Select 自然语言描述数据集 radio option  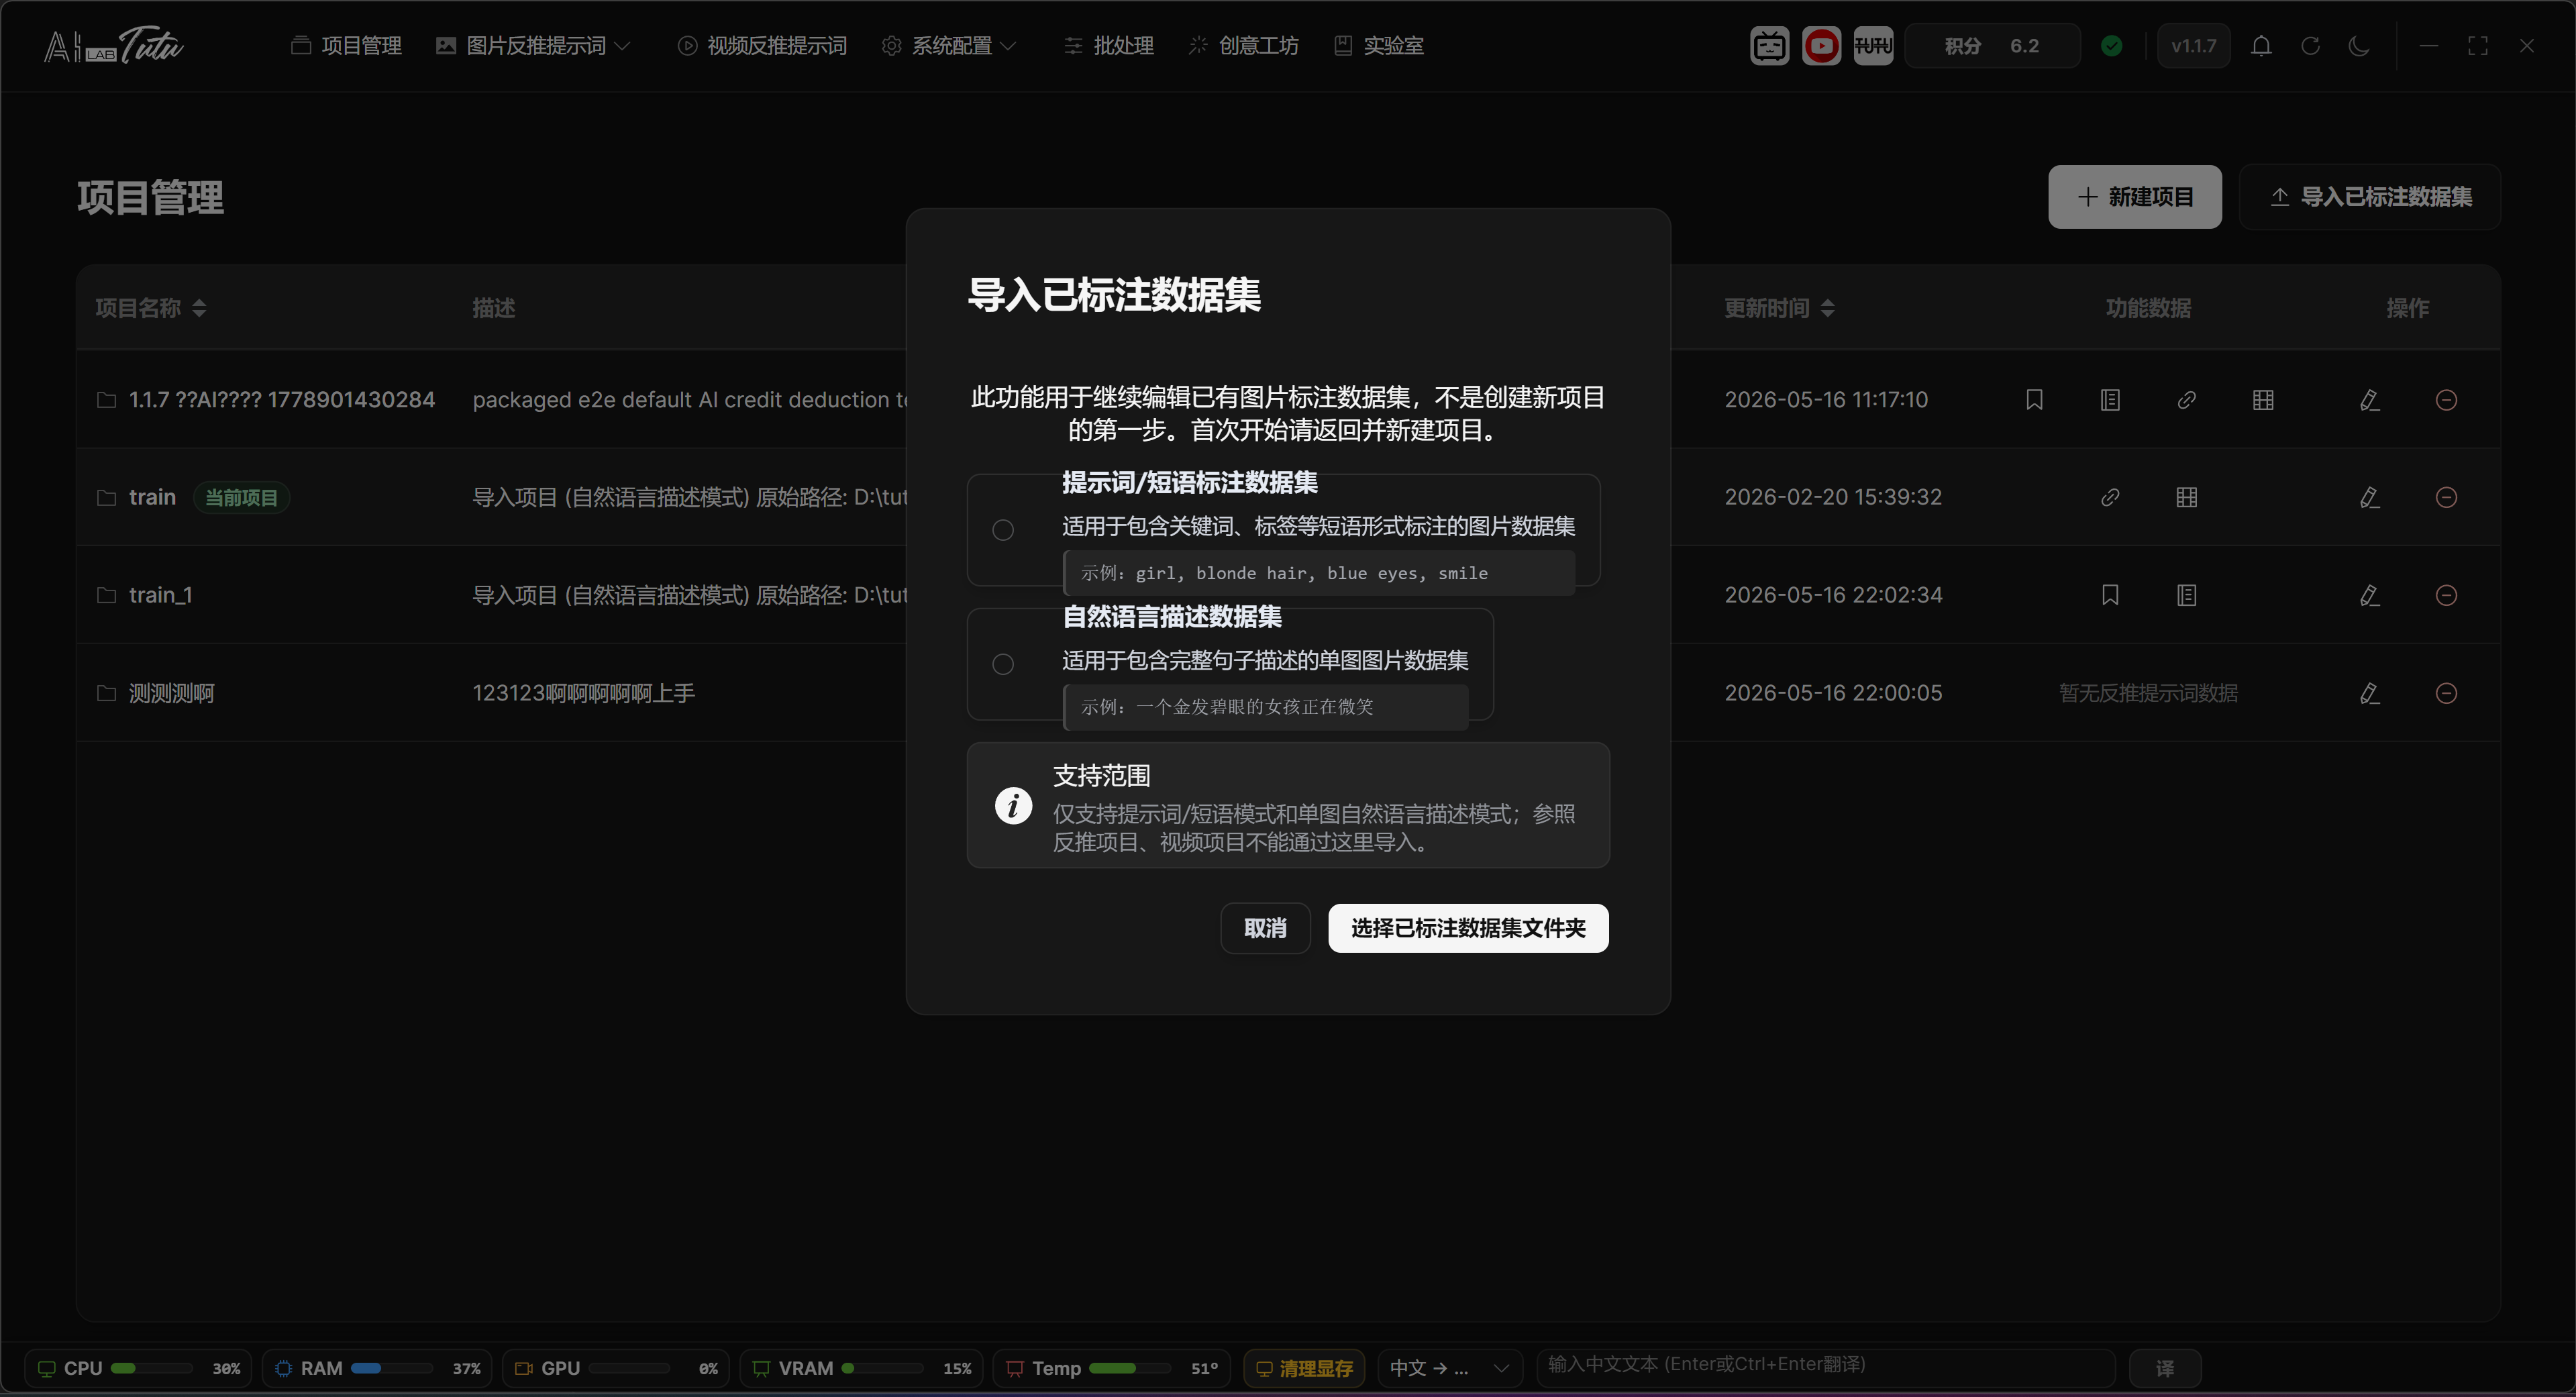(1003, 664)
